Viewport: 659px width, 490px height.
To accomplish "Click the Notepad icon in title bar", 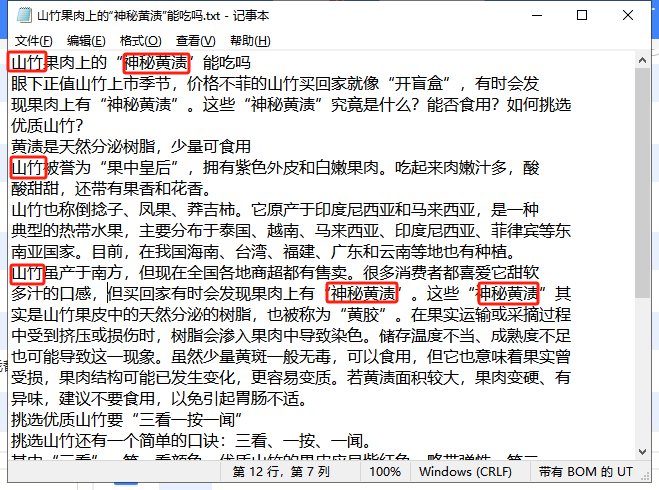I will click(x=24, y=16).
